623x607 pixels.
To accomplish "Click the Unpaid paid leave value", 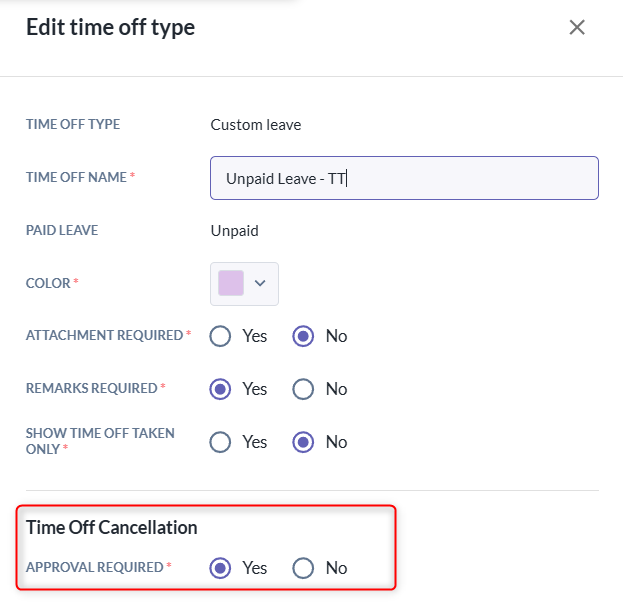I will tap(234, 231).
